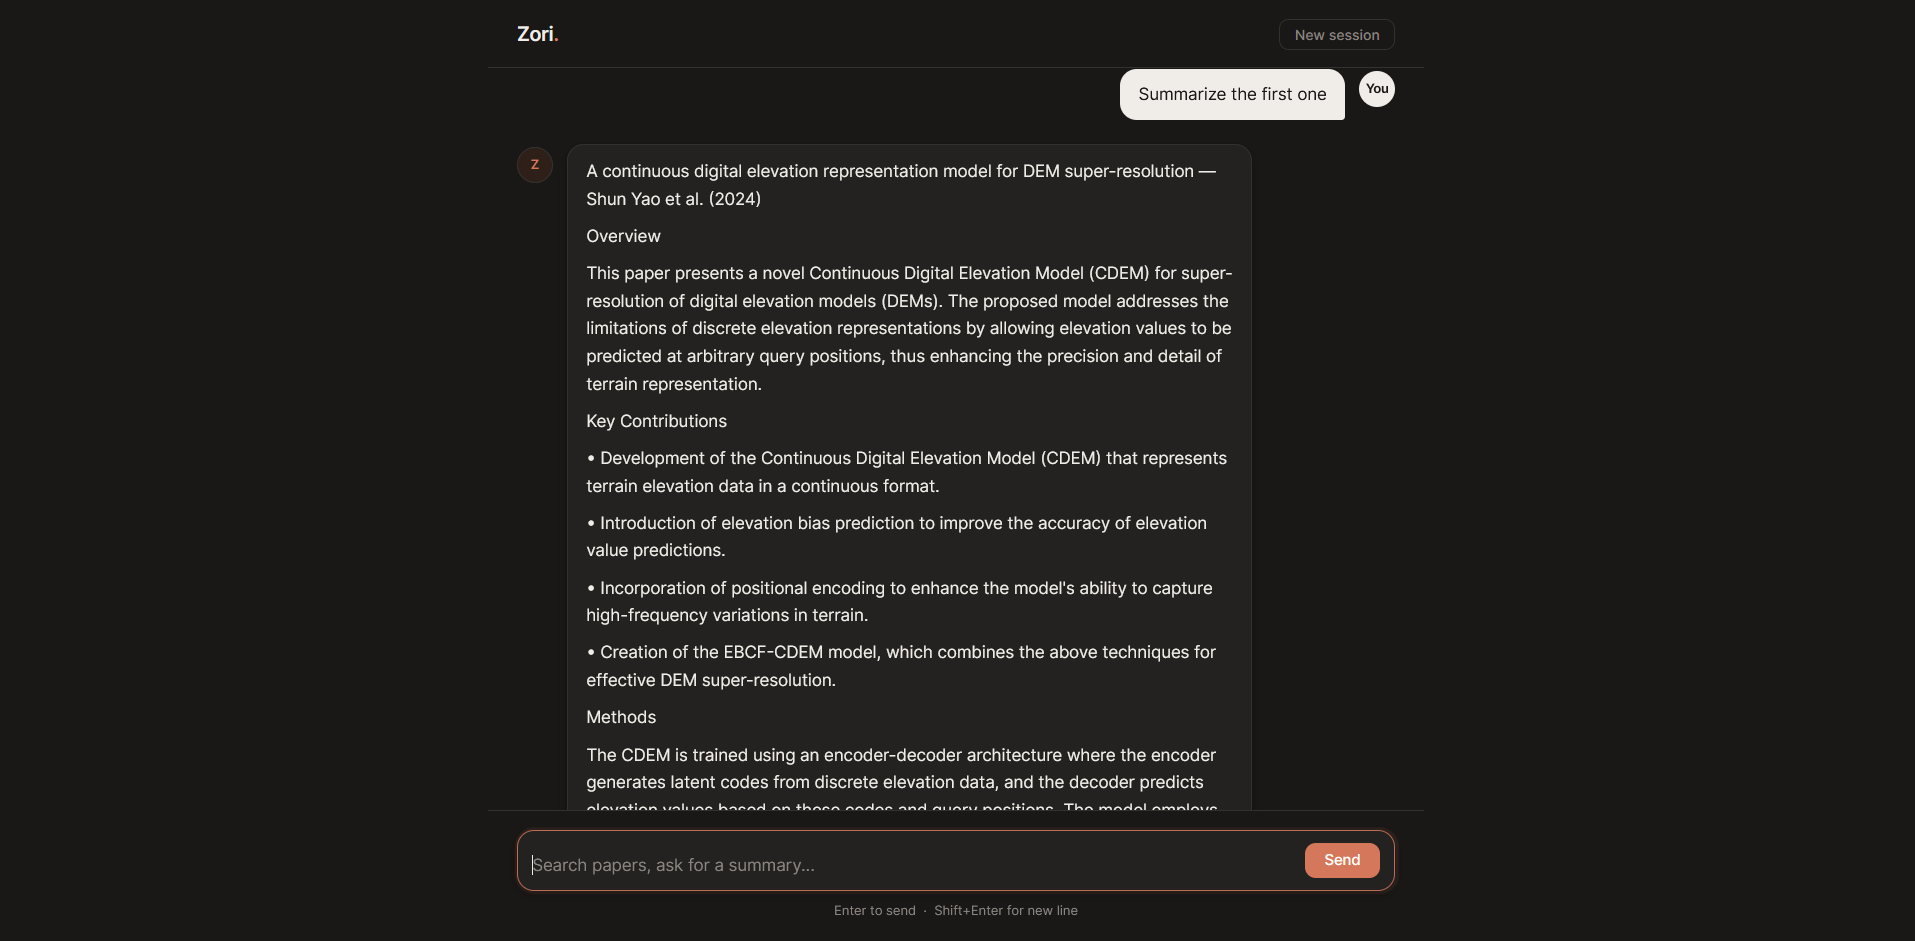Click the Z assistant avatar
Image resolution: width=1915 pixels, height=941 pixels.
click(x=535, y=164)
